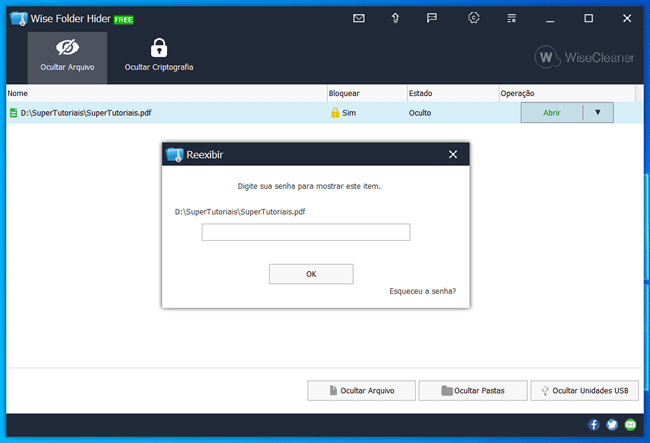The width and height of the screenshot is (650, 443).
Task: Switch to the Ocultar Criptografia tab
Action: point(159,56)
